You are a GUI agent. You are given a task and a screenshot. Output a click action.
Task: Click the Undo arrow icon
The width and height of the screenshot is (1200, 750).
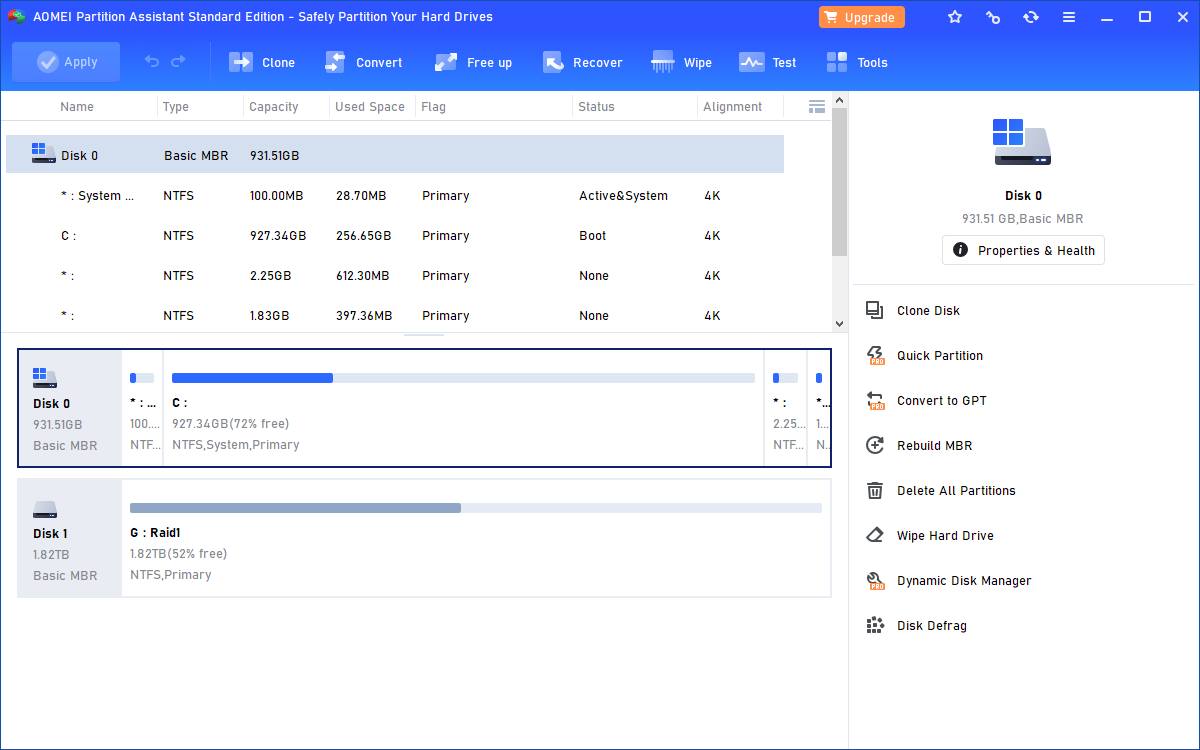click(152, 62)
